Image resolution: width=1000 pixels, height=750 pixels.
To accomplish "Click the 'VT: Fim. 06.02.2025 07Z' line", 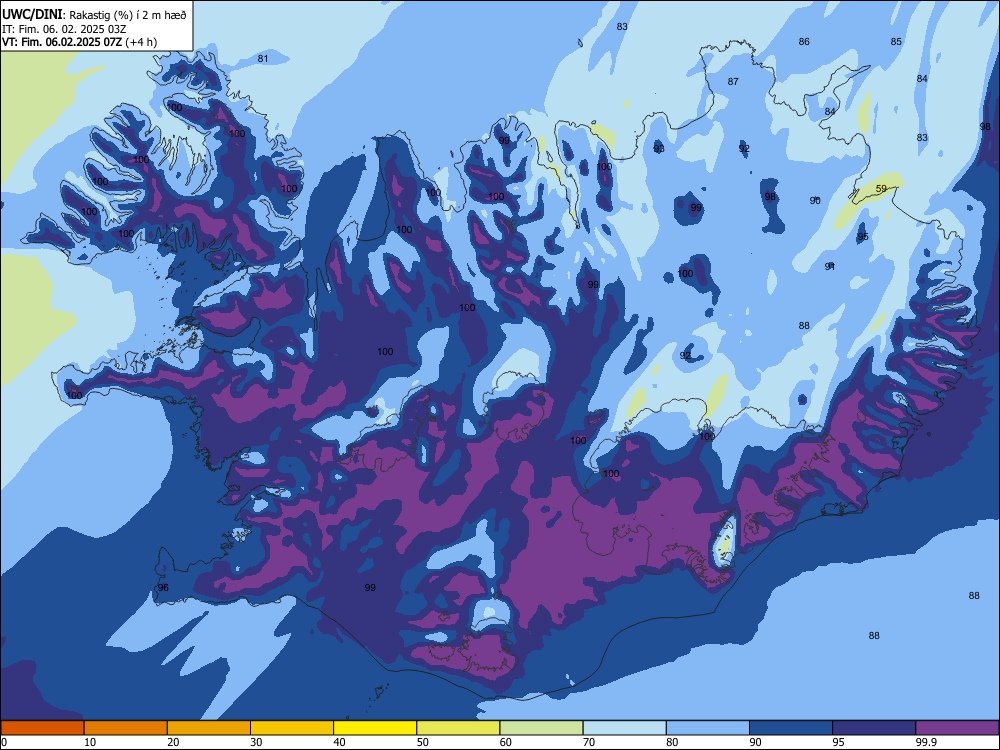I will pos(62,42).
